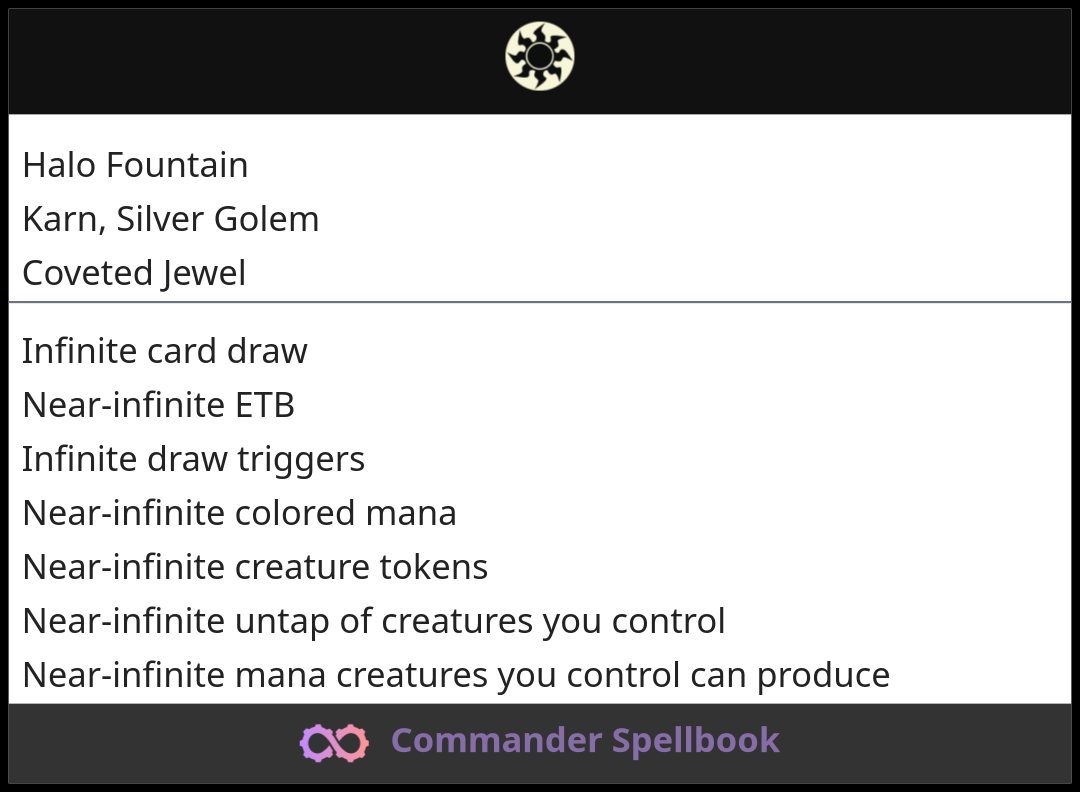Viewport: 1080px width, 792px height.
Task: Click the Commander Spellbook infinity logo
Action: (x=334, y=742)
